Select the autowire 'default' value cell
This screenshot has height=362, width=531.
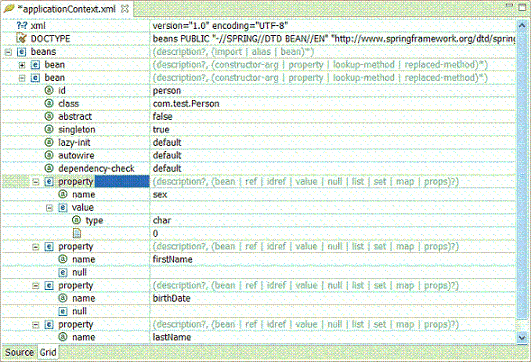coord(333,155)
